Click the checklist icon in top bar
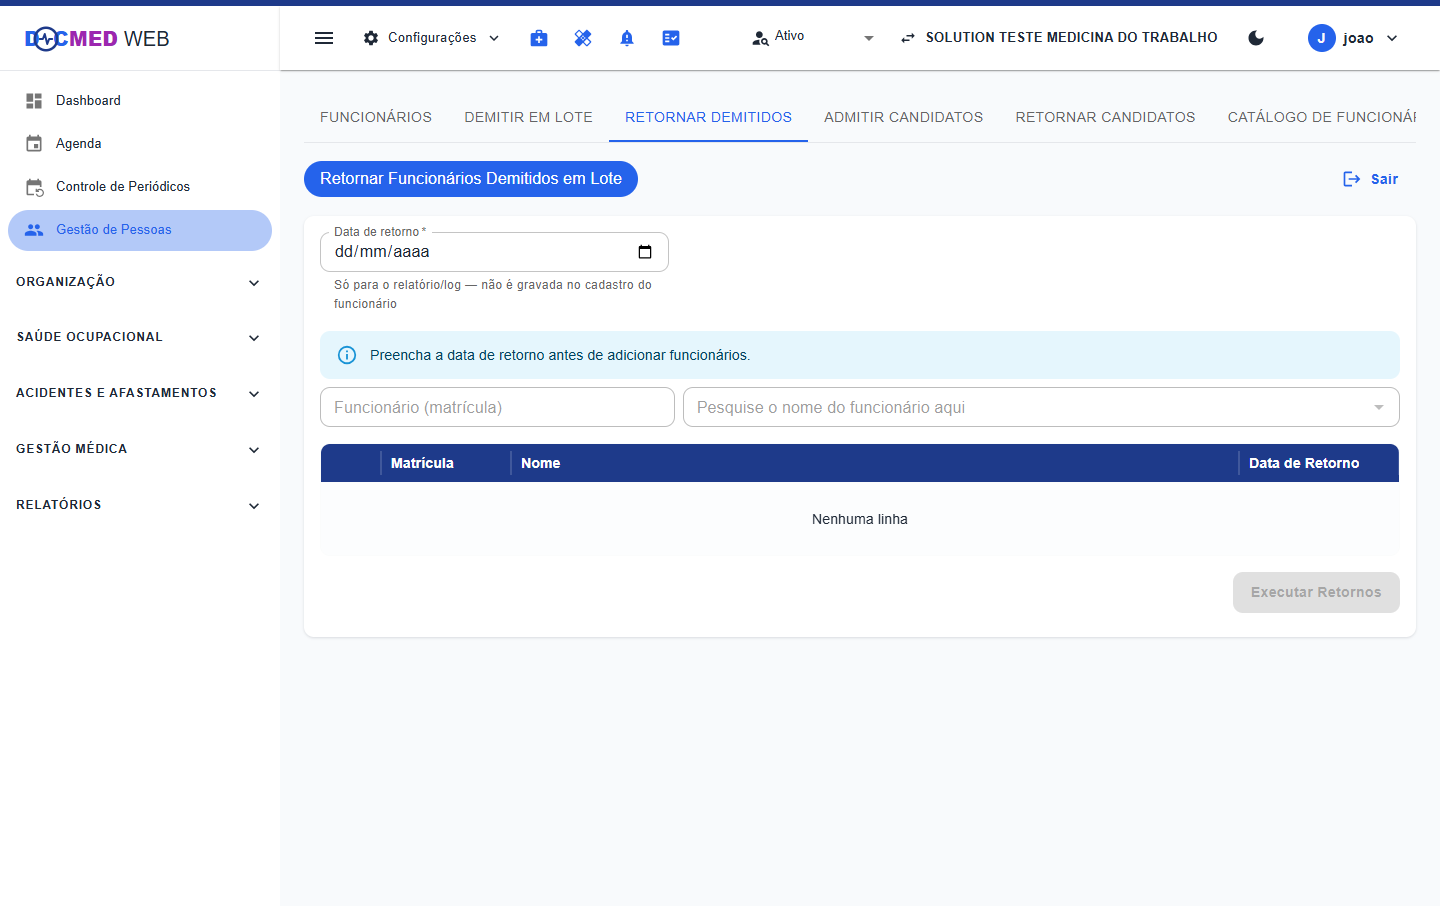Image resolution: width=1440 pixels, height=906 pixels. tap(671, 38)
